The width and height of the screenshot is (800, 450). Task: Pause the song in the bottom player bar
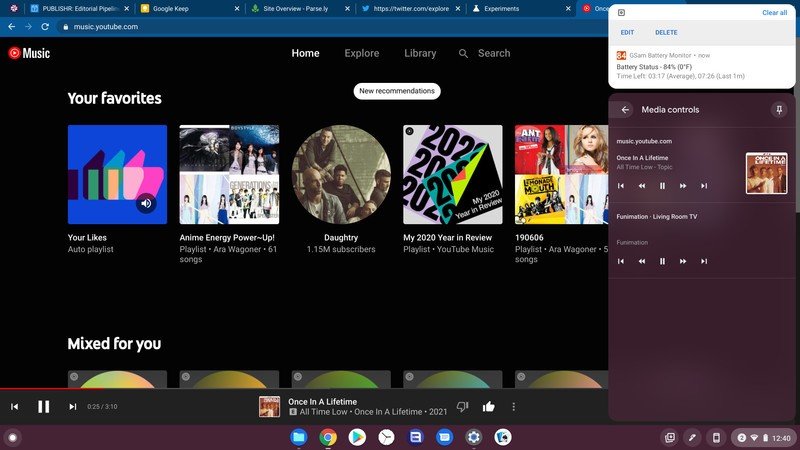[x=43, y=407]
